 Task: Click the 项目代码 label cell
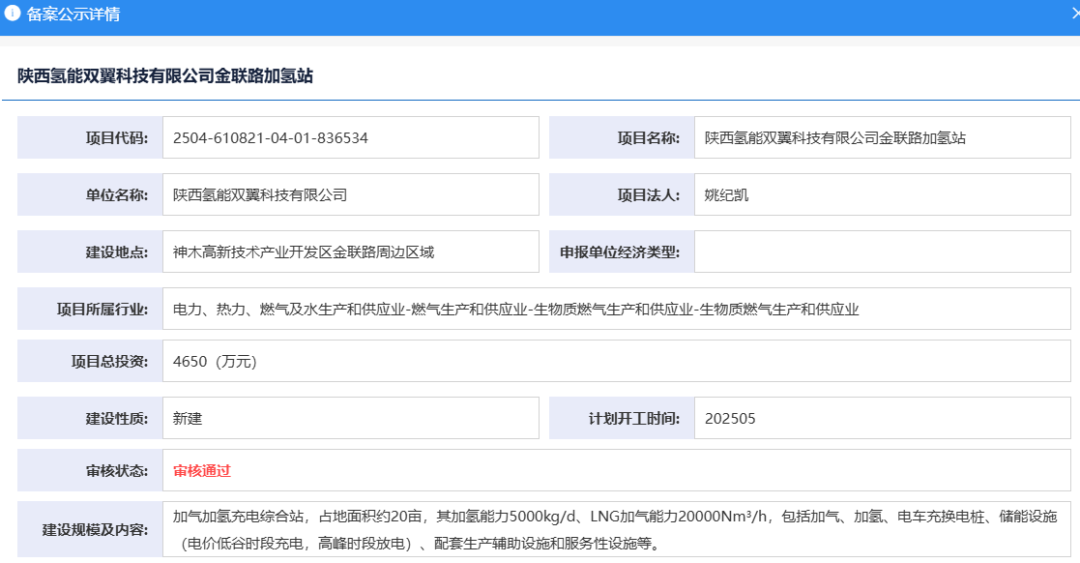pyautogui.click(x=90, y=138)
